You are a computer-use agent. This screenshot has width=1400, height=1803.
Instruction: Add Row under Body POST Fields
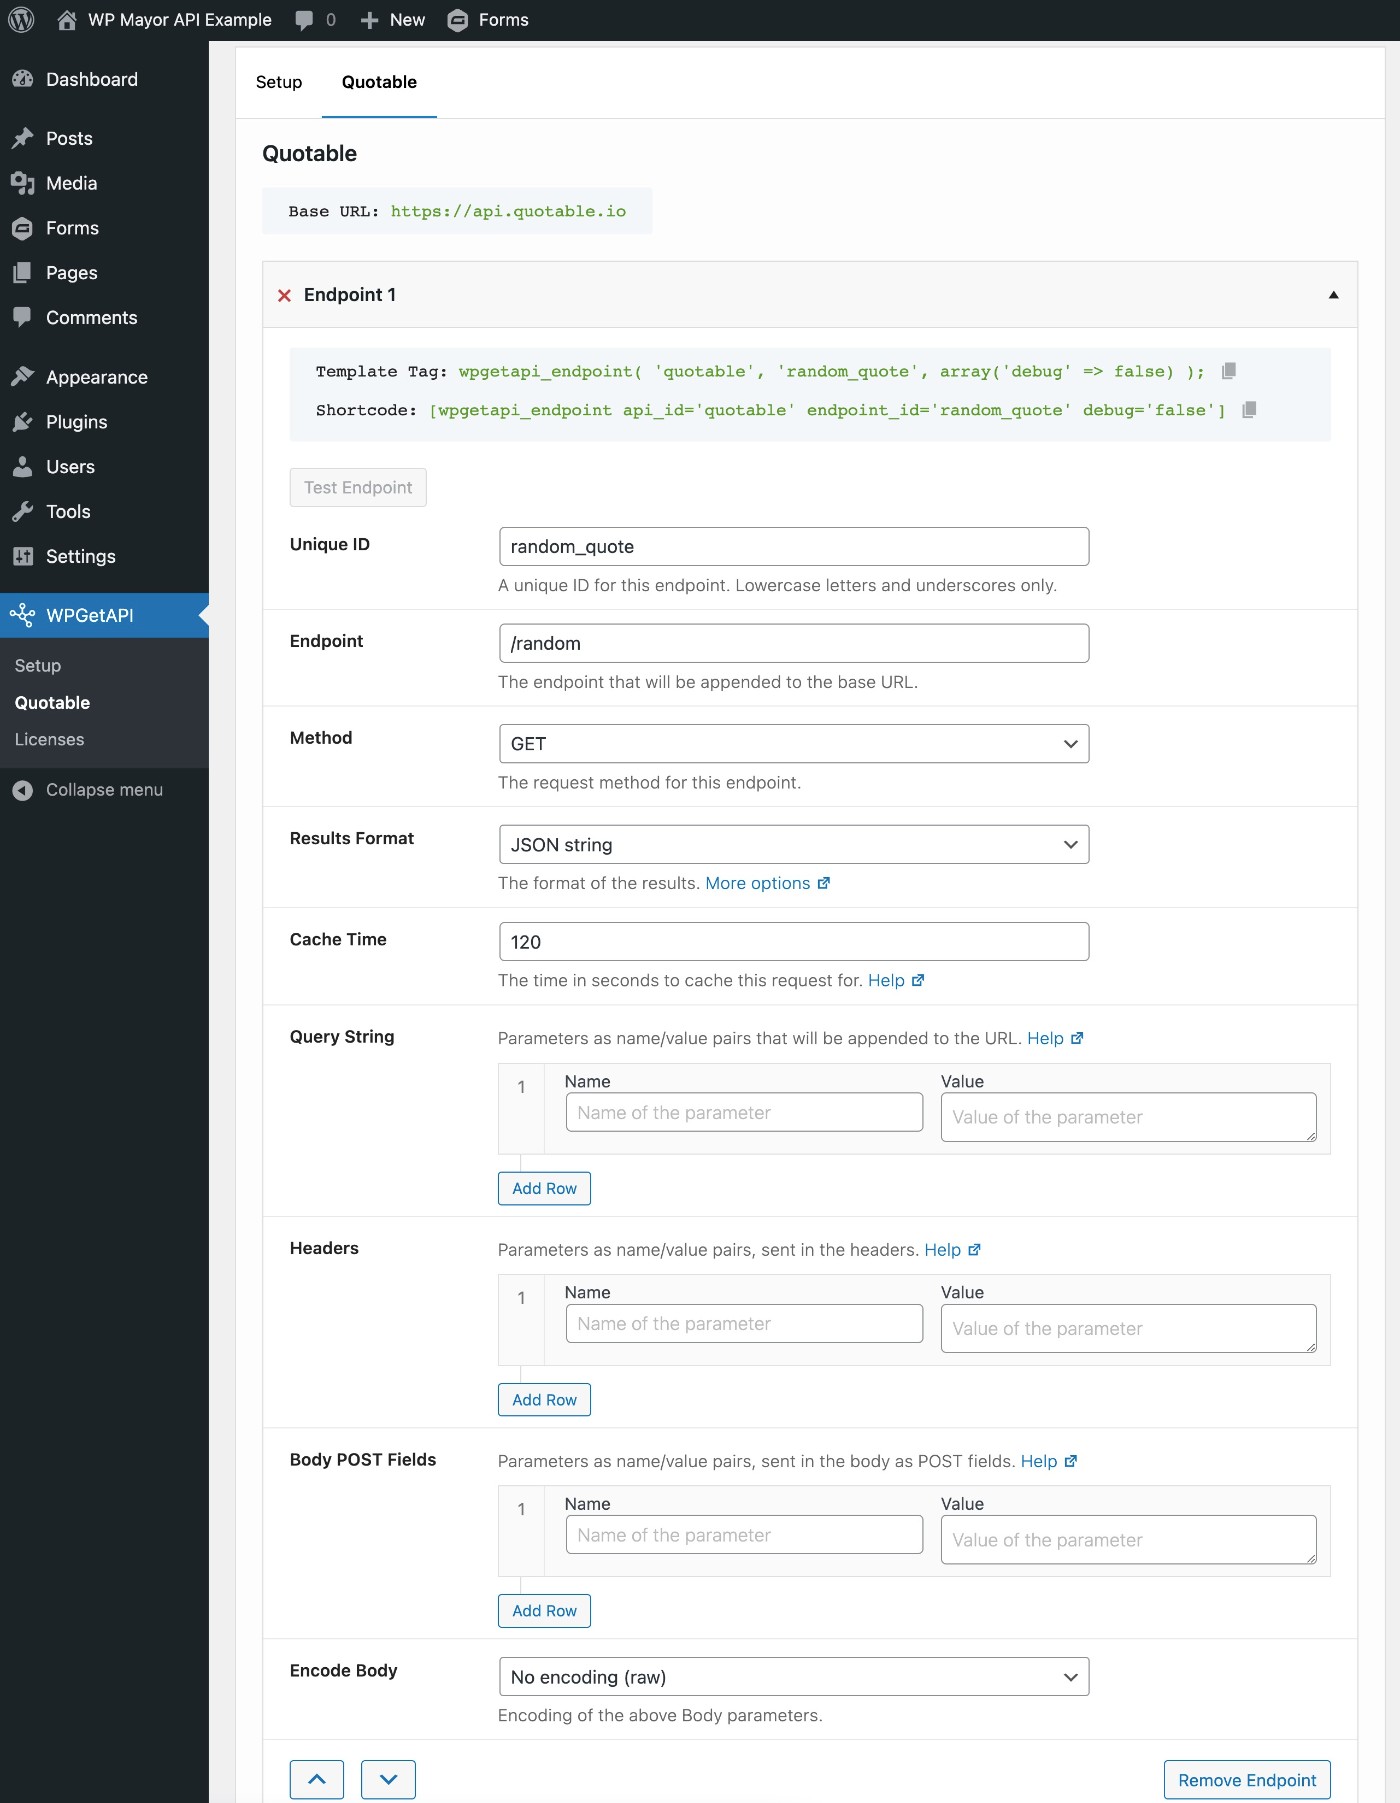click(x=544, y=1611)
